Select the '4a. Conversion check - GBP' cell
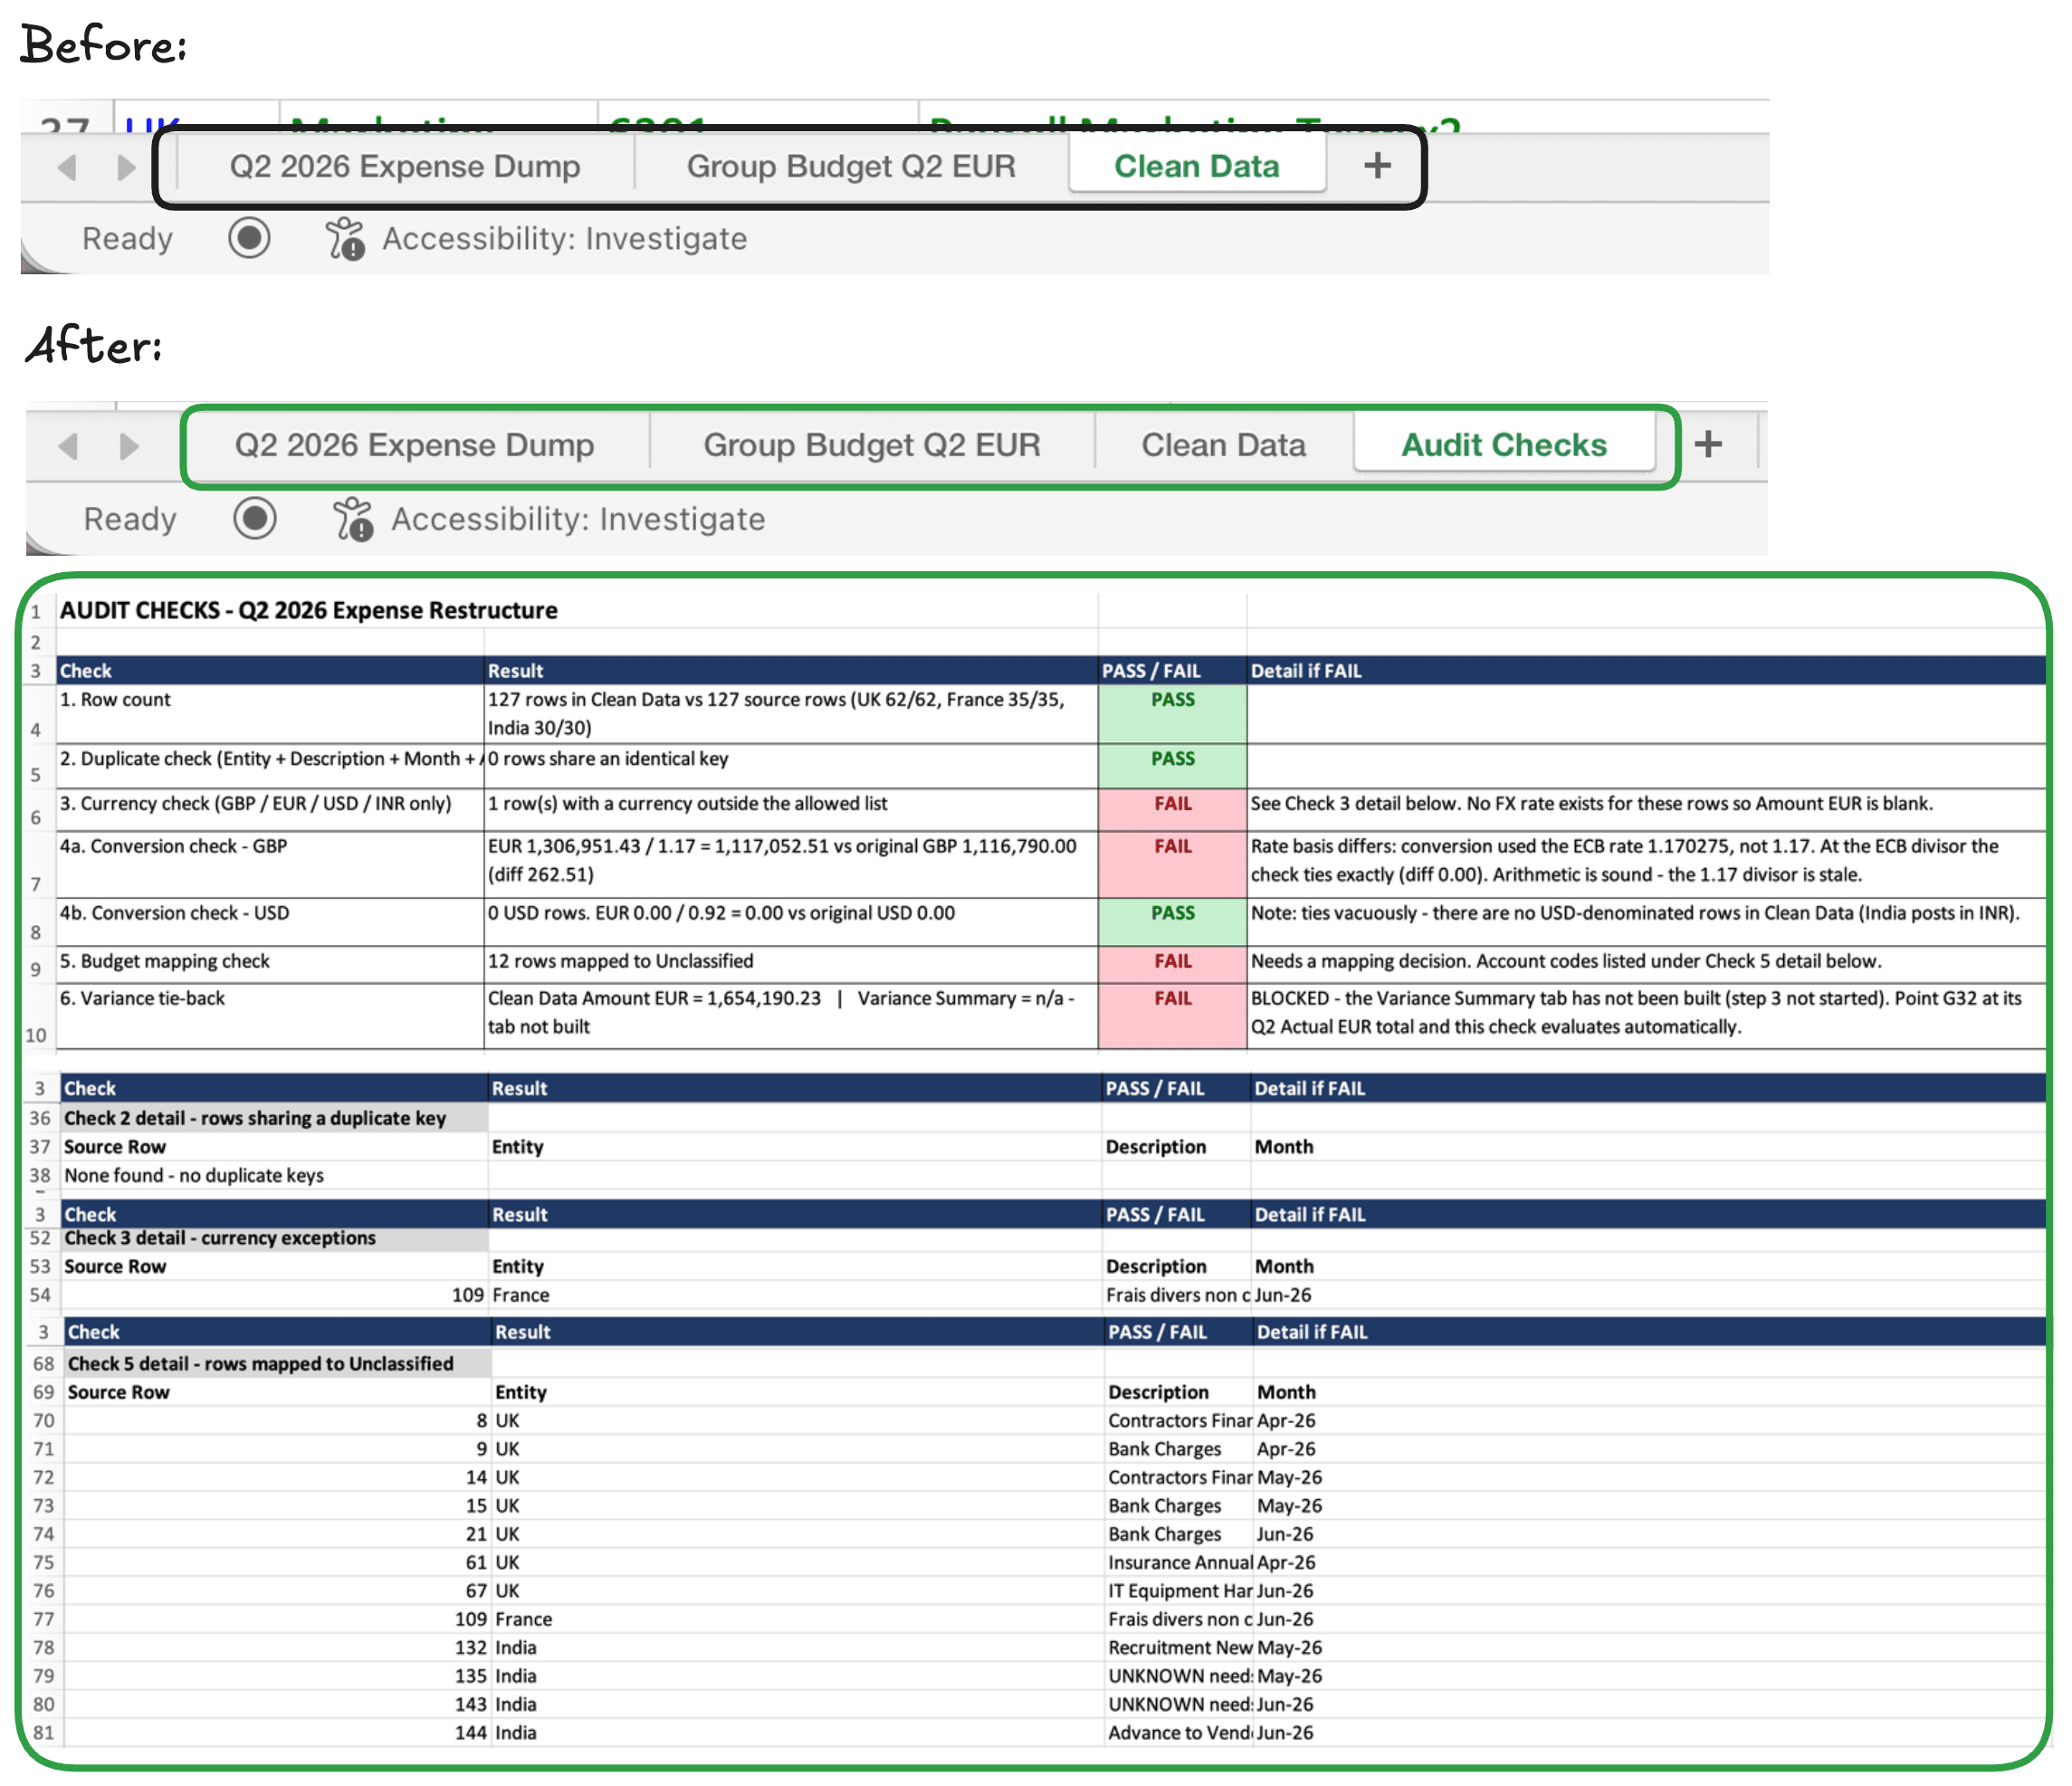The width and height of the screenshot is (2072, 1786). [270, 864]
